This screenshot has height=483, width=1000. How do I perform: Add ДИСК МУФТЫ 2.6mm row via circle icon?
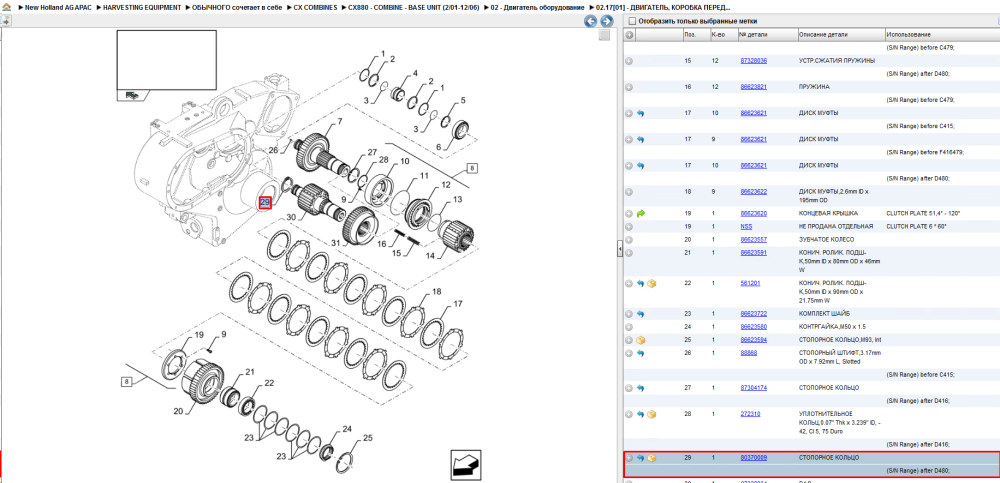[x=629, y=191]
